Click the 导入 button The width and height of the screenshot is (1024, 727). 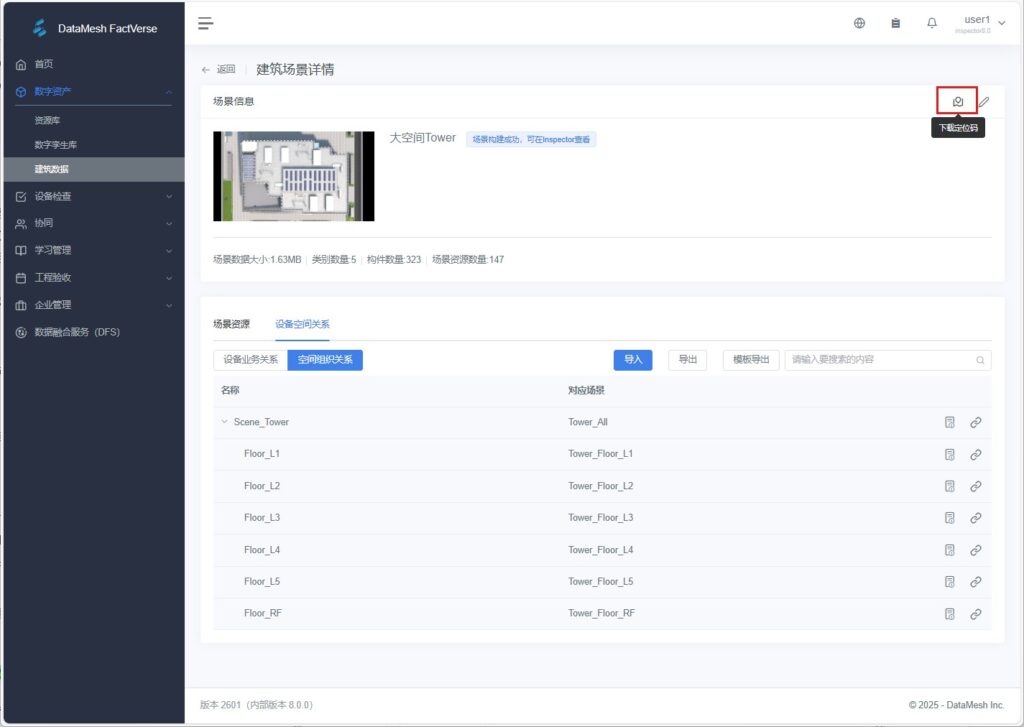tap(632, 360)
